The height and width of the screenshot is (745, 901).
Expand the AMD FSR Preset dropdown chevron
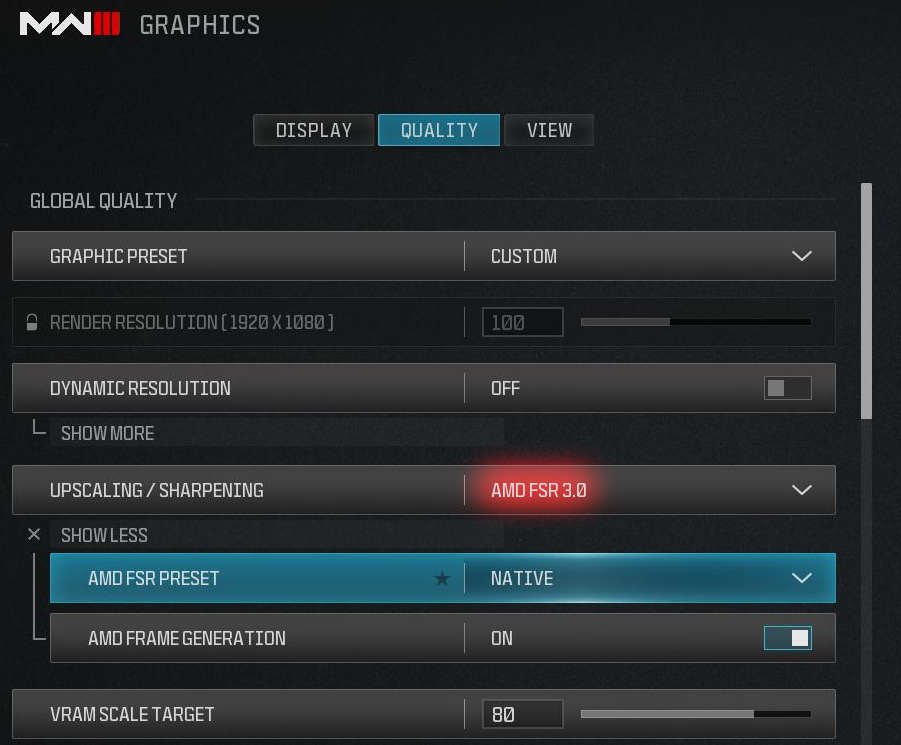click(x=802, y=578)
